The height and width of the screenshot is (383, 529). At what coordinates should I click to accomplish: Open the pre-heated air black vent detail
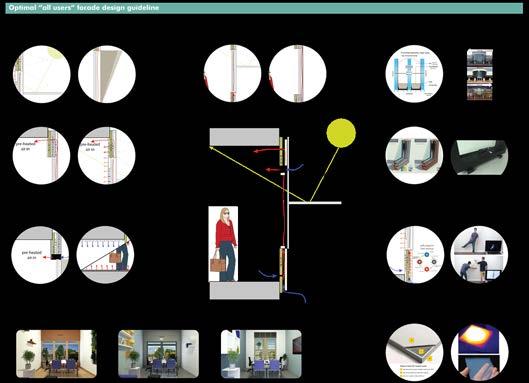40,255
